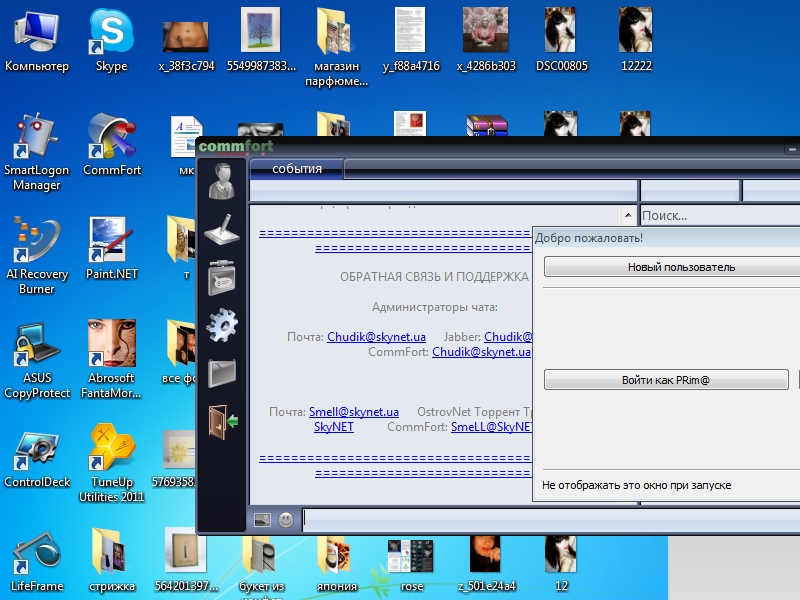The image size is (800, 600).
Task: Select the x_4286b303 photo on desktop
Action: 486,40
